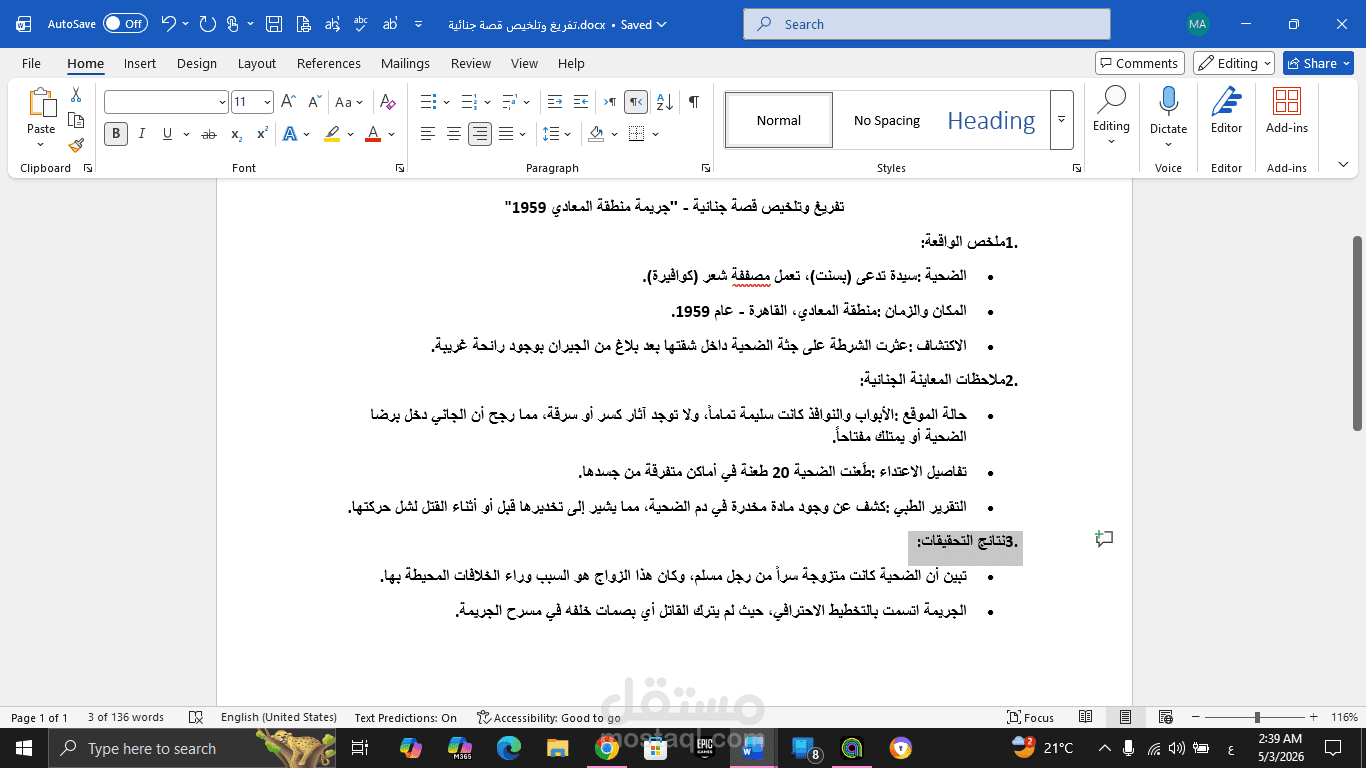
Task: Open font name dropdown
Action: (x=222, y=102)
